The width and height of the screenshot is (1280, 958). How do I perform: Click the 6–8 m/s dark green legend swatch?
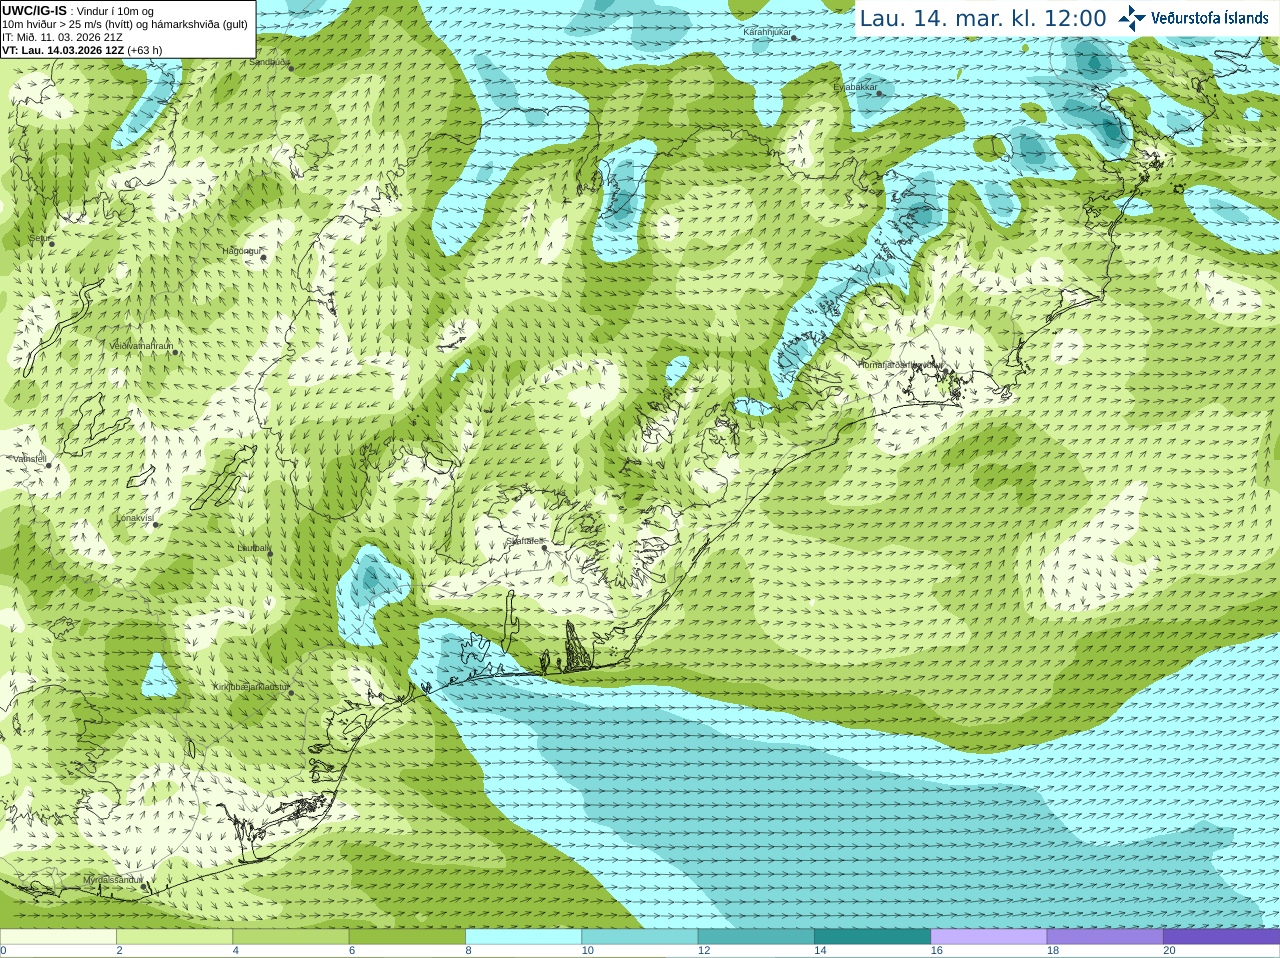407,937
